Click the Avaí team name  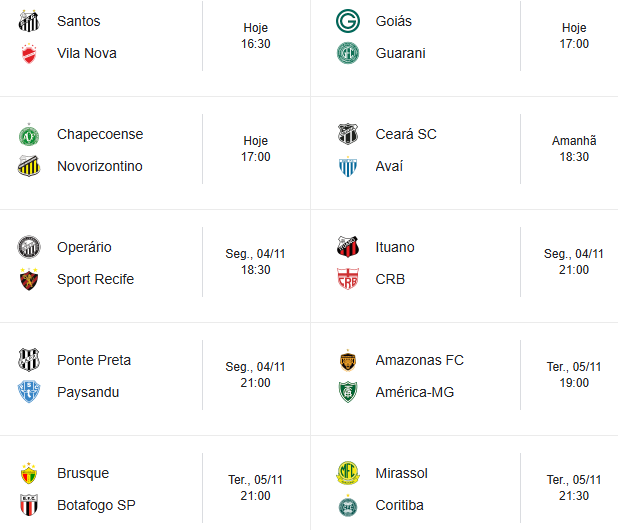(389, 166)
